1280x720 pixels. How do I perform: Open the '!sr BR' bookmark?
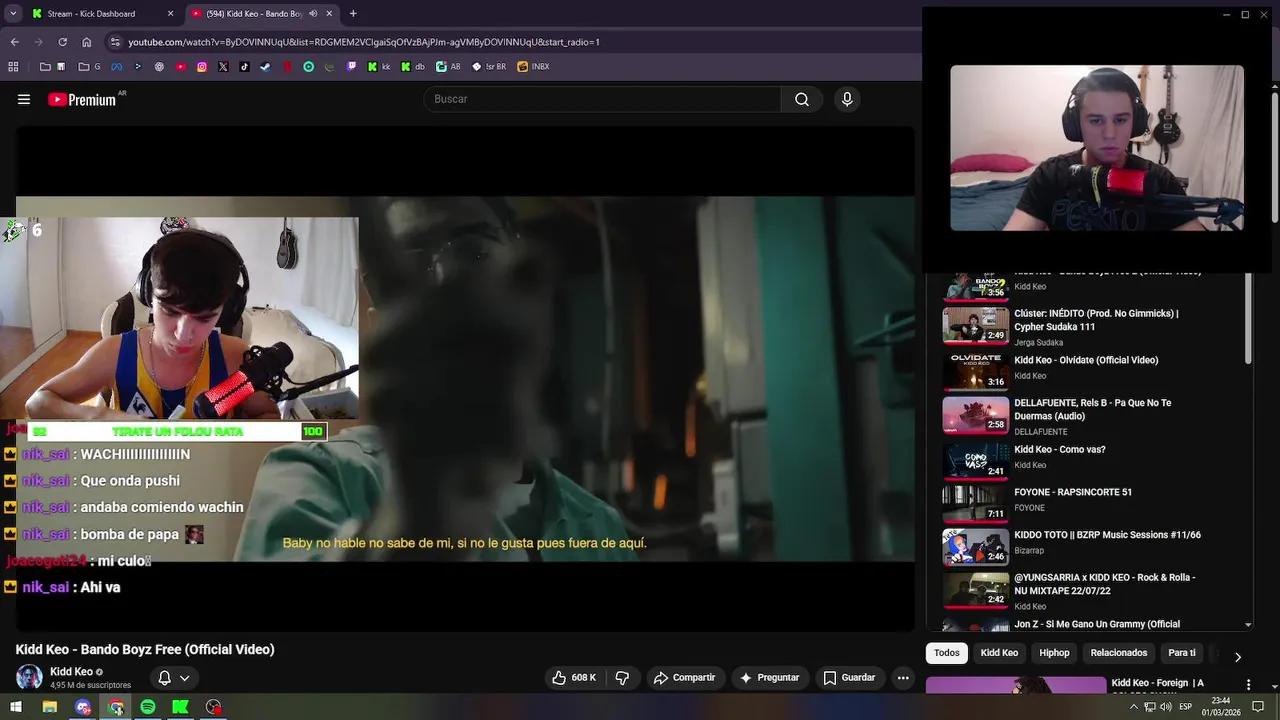489,67
